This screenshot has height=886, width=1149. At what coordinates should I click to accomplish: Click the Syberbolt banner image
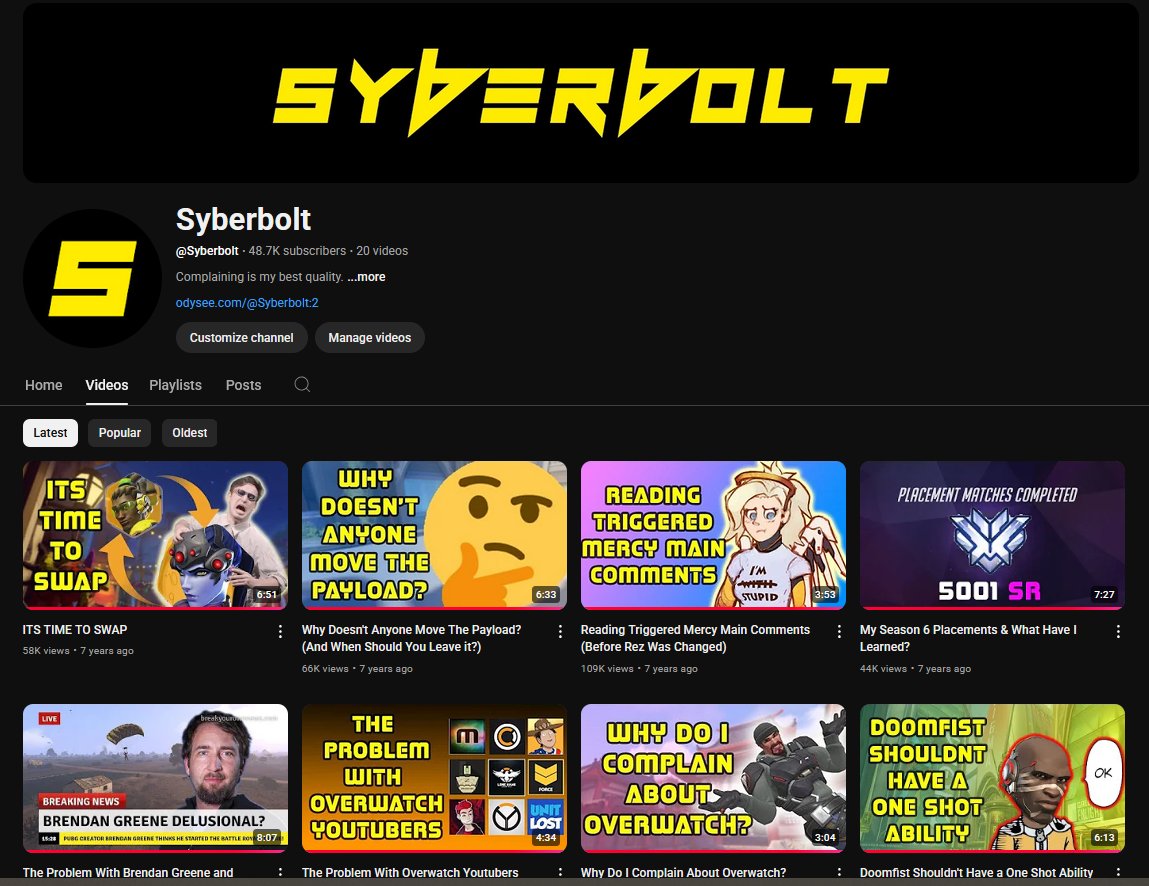click(x=581, y=92)
